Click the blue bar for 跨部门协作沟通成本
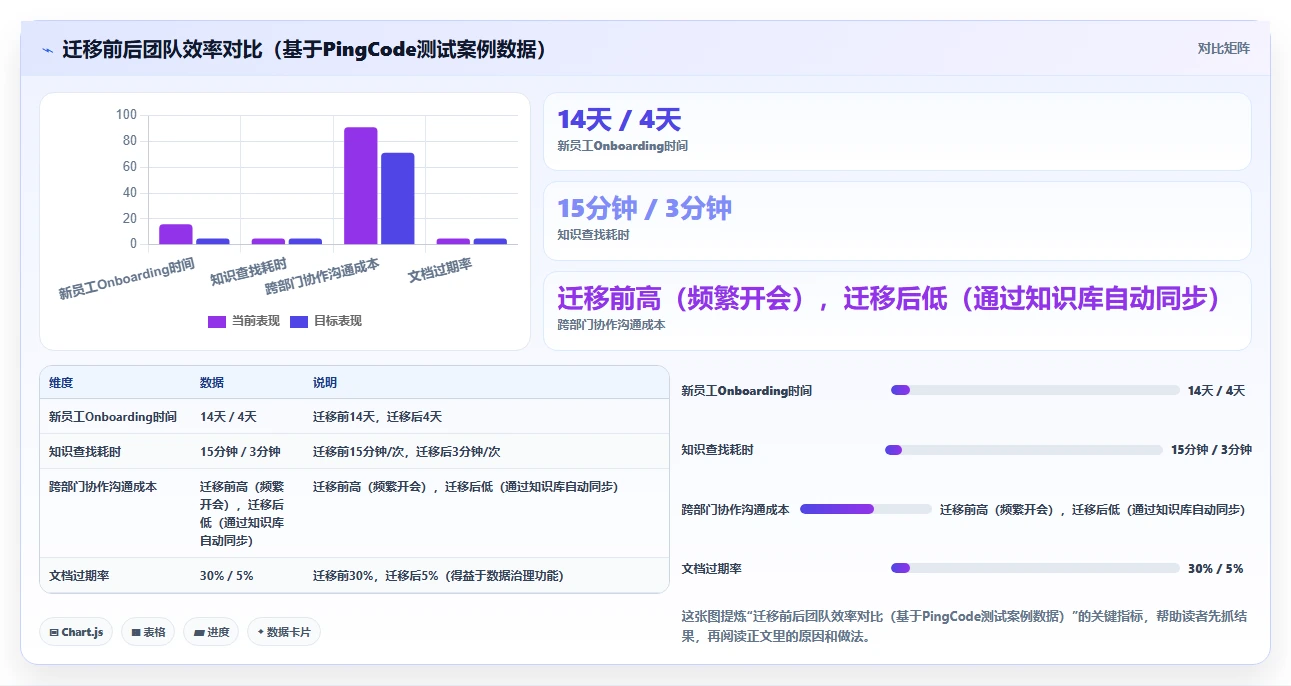Viewport: 1291px width, 686px height. coord(397,198)
